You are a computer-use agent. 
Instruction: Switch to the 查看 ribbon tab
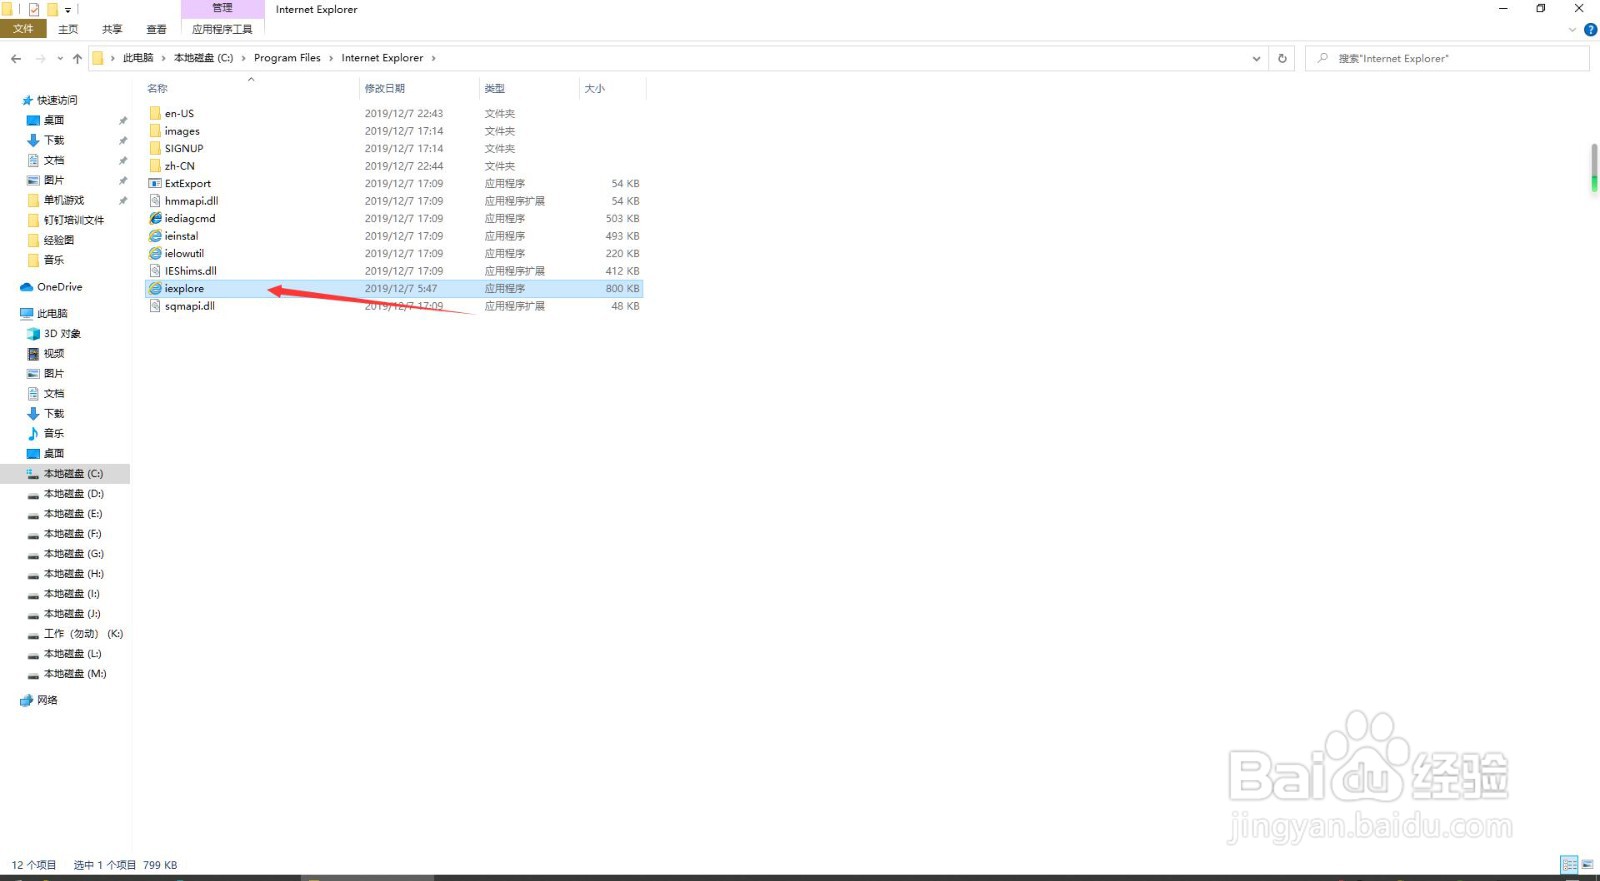click(156, 29)
